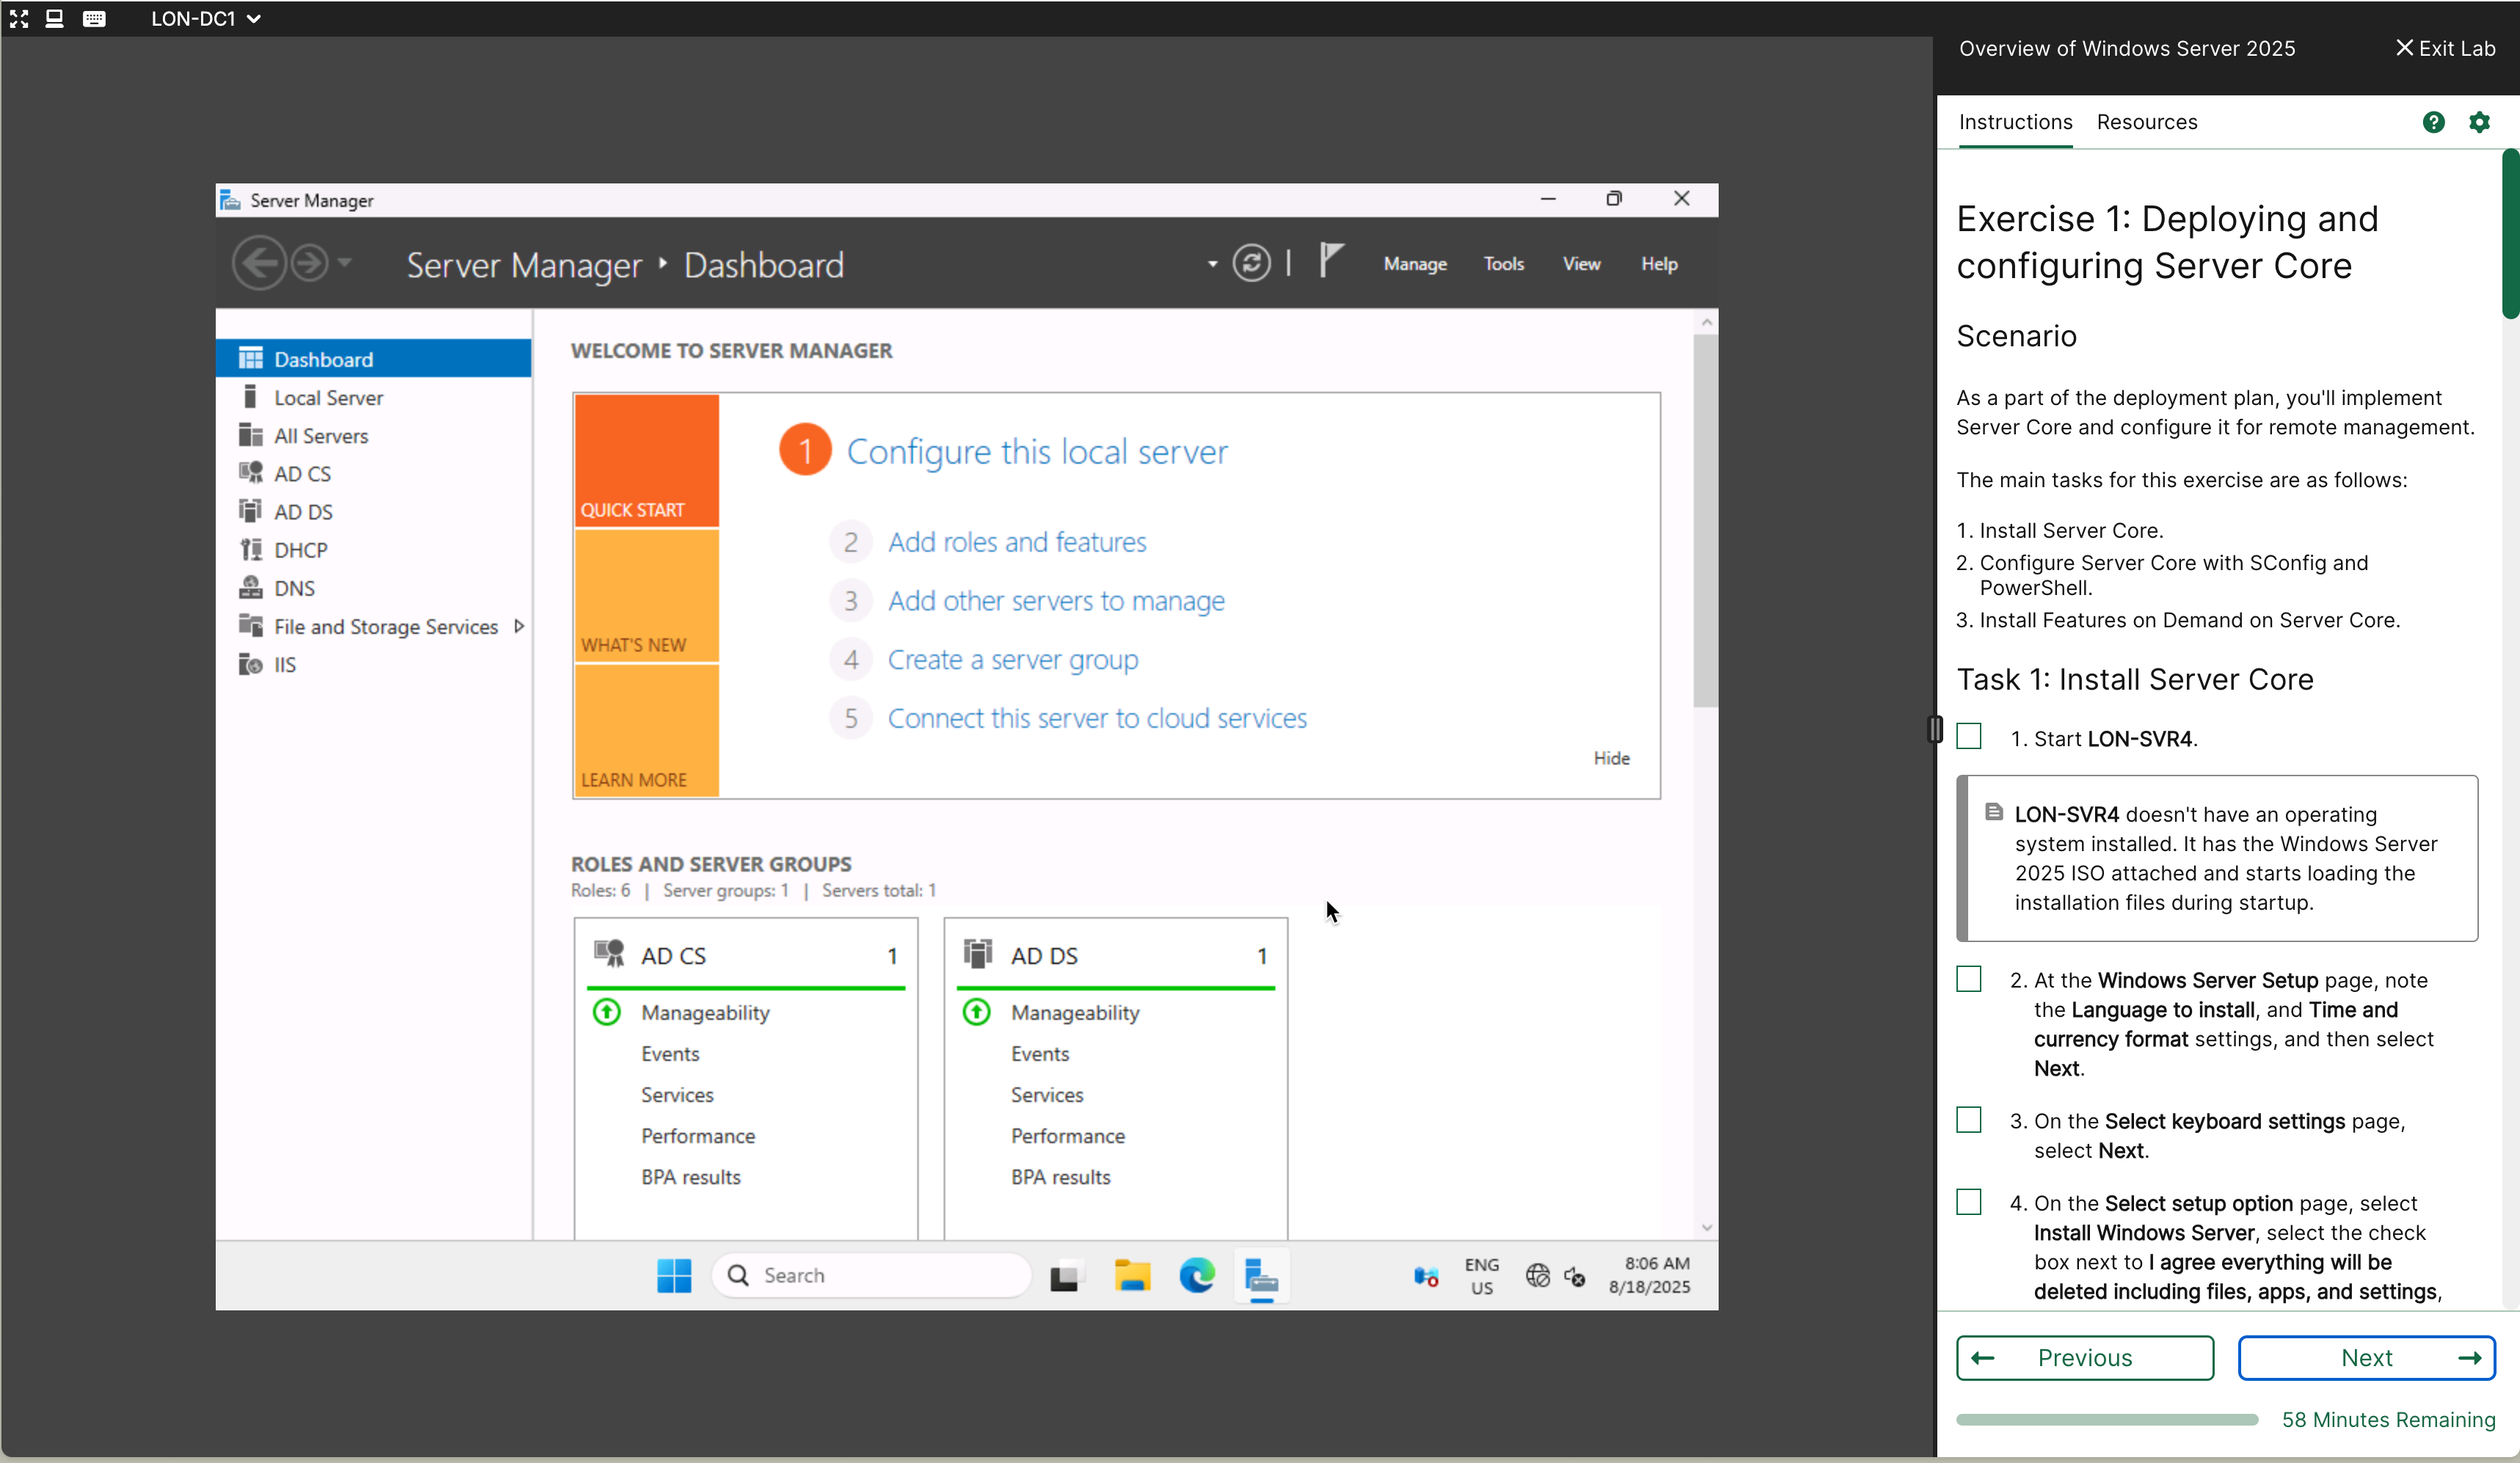
Task: Open Task View on the taskbar
Action: tap(1066, 1276)
